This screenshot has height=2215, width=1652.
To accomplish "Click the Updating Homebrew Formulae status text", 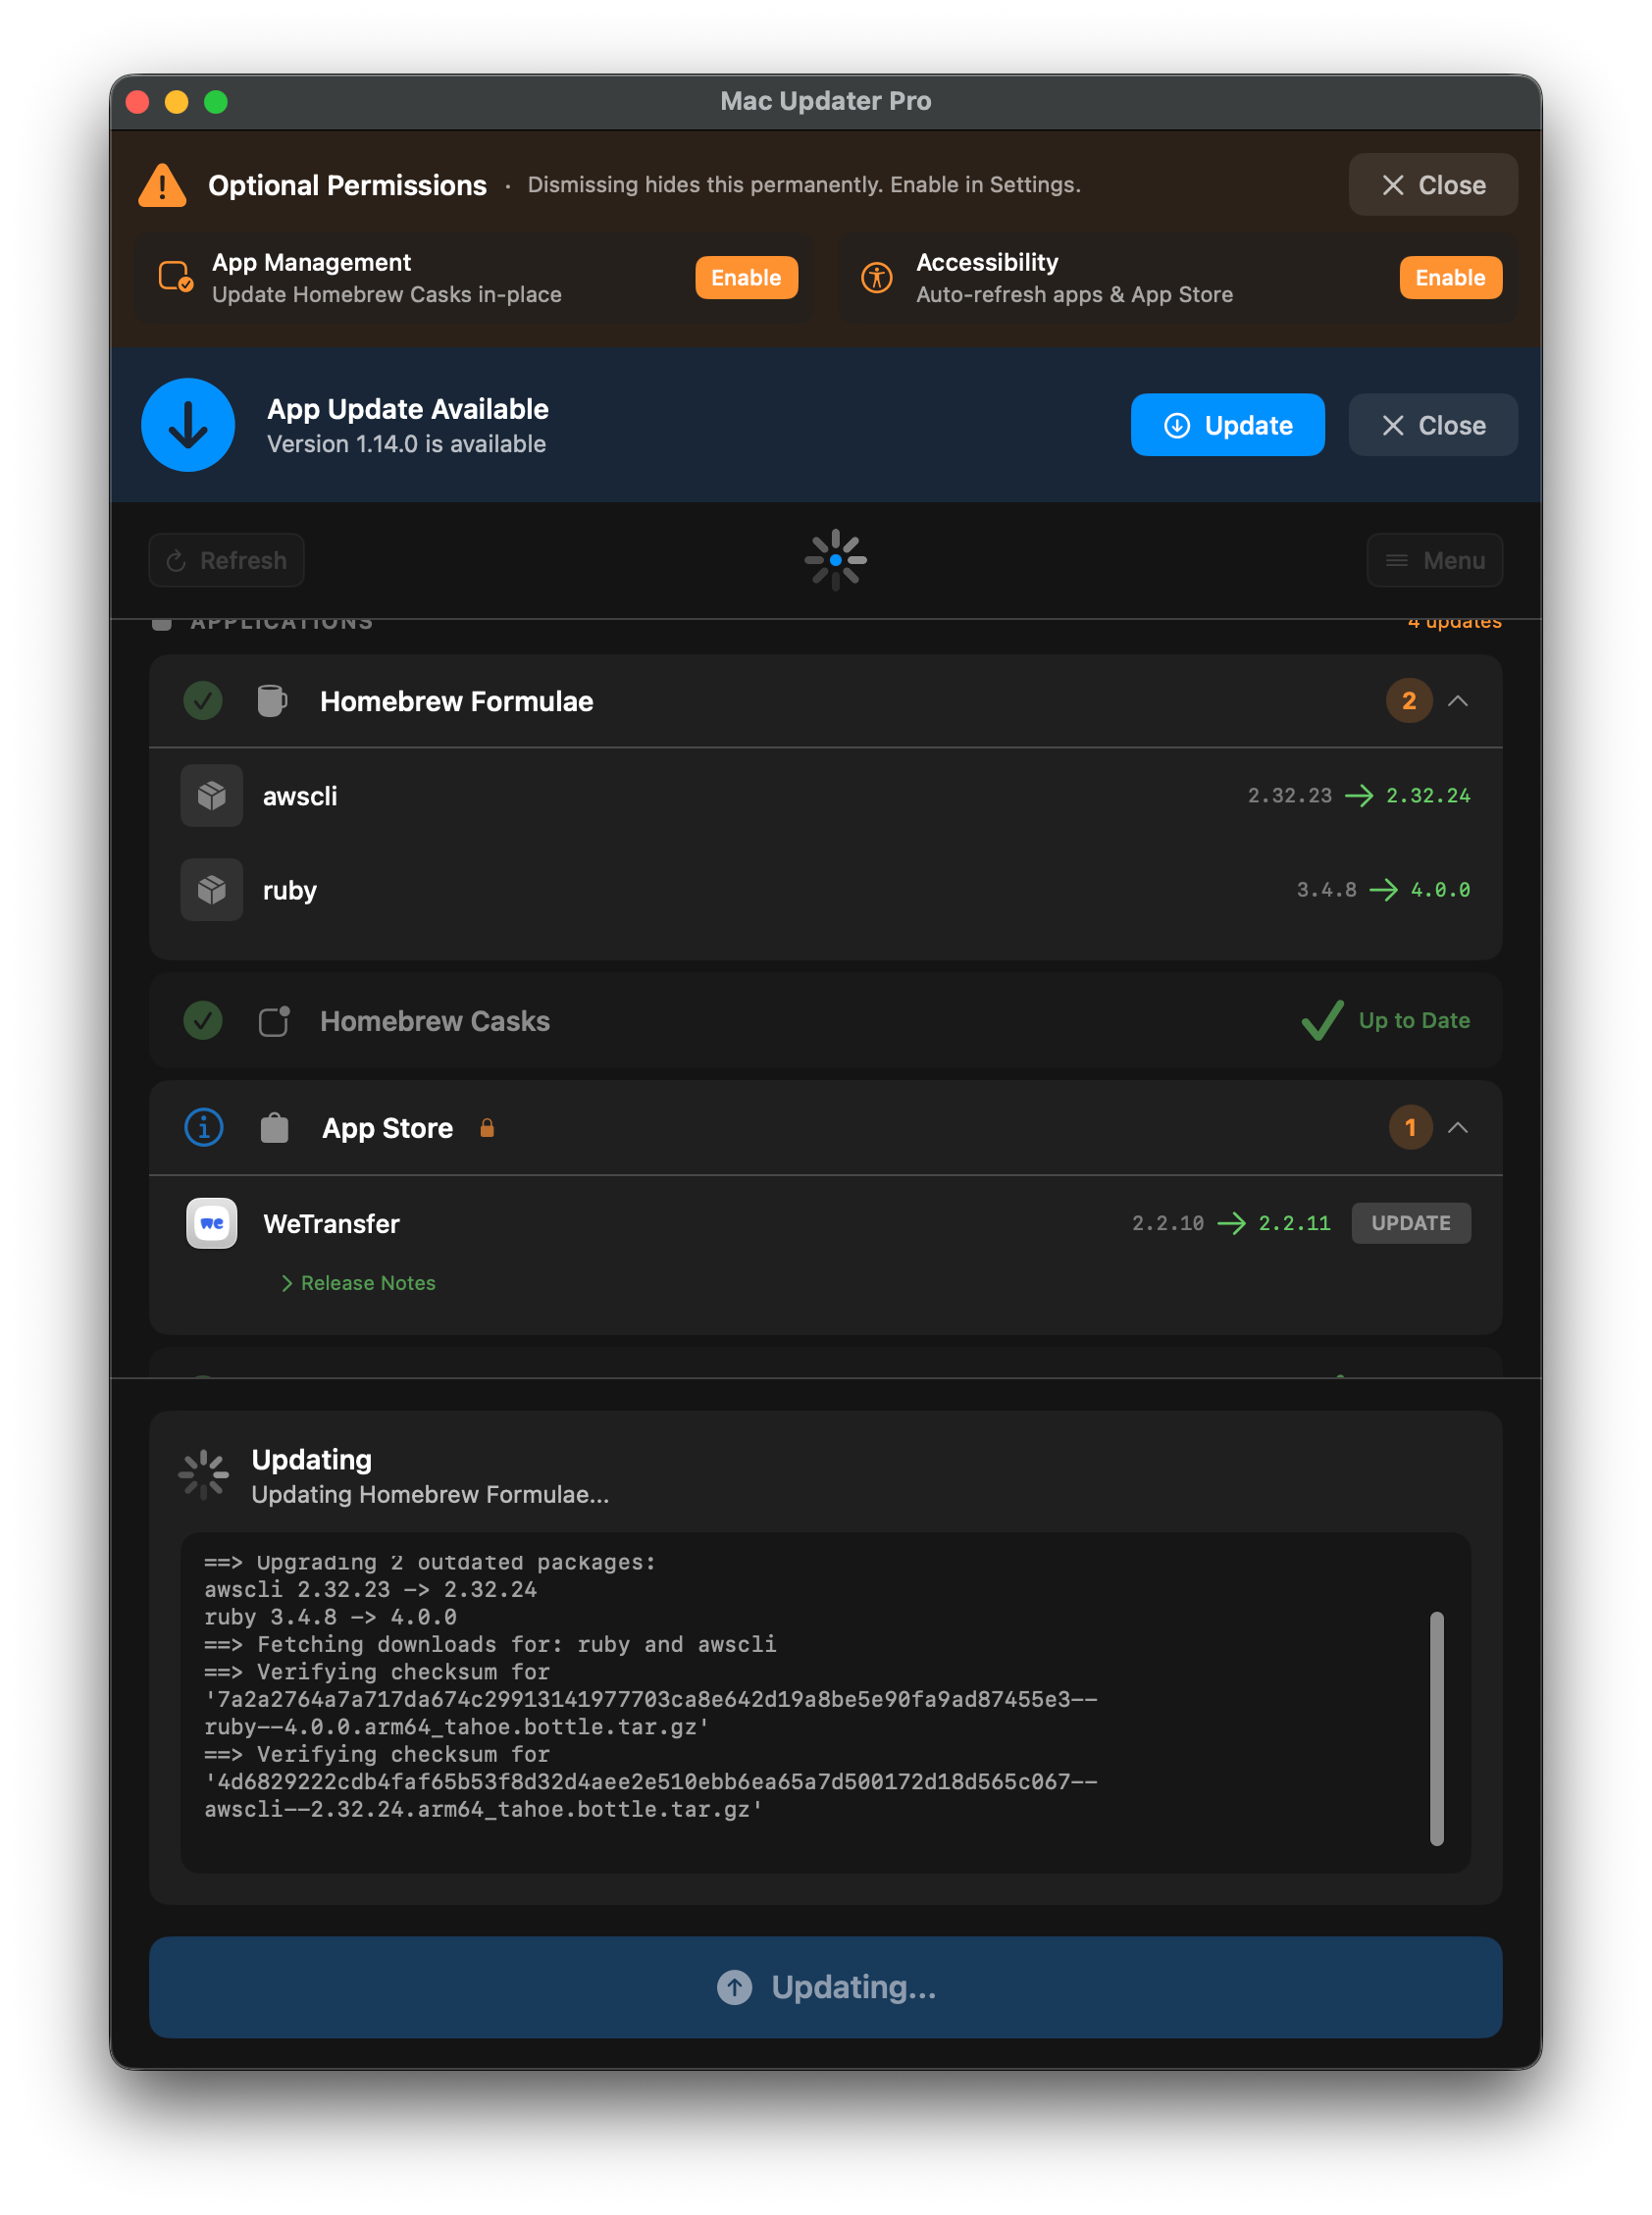I will coord(430,1494).
